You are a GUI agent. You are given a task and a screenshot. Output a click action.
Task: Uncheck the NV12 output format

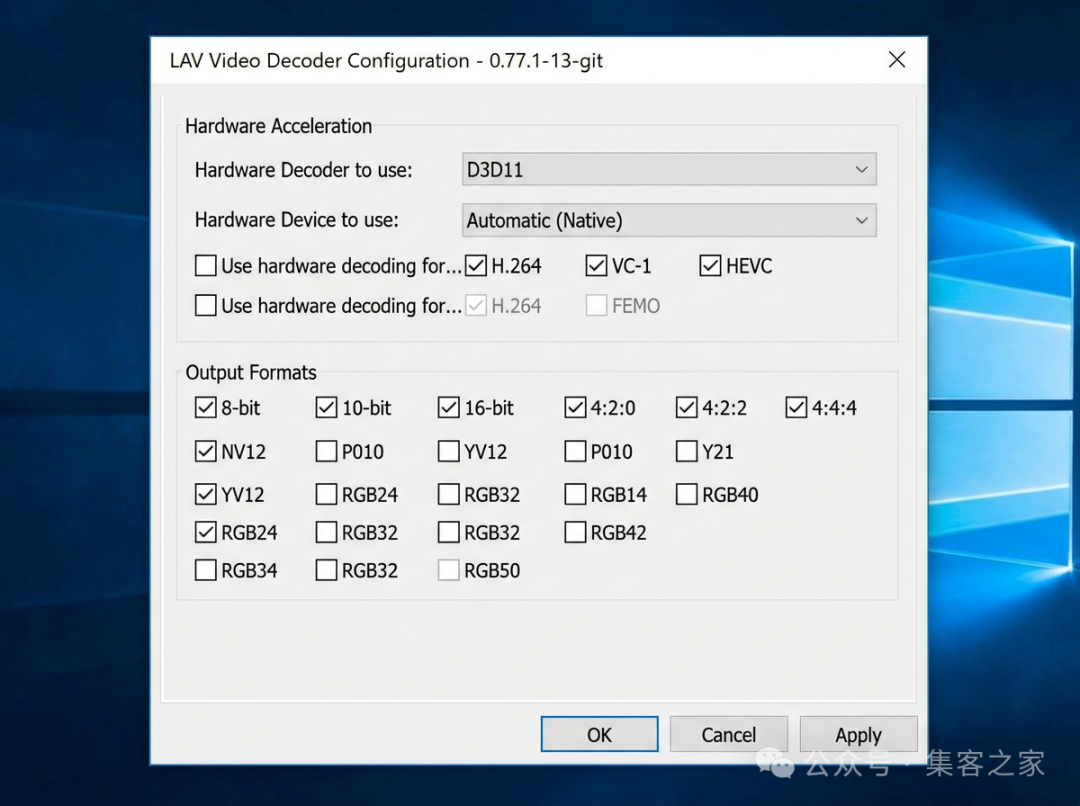206,452
